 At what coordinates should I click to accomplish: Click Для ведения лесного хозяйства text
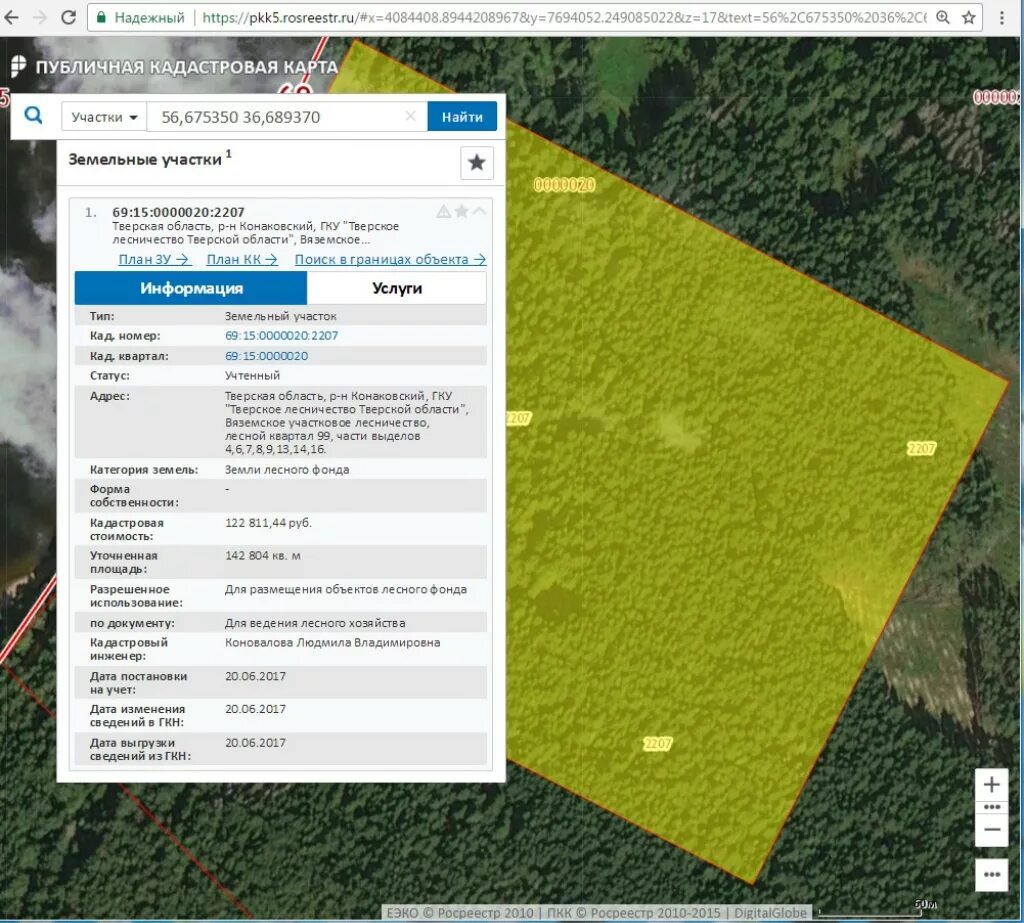click(315, 623)
